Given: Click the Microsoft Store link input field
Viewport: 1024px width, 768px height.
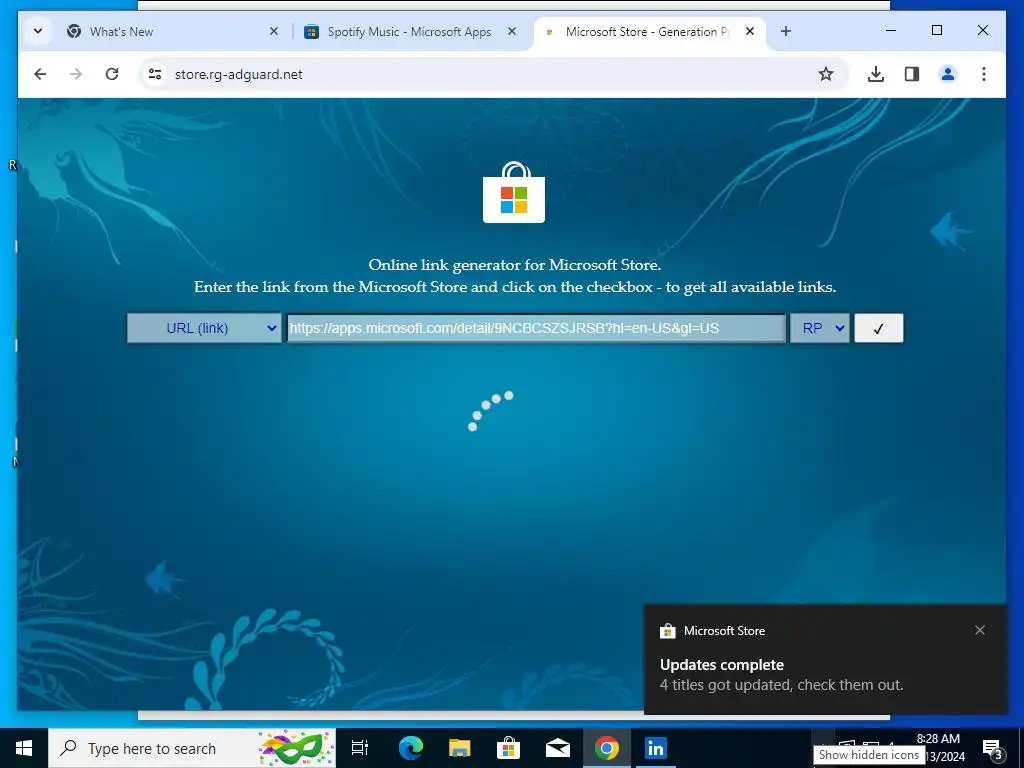Looking at the screenshot, I should 536,328.
